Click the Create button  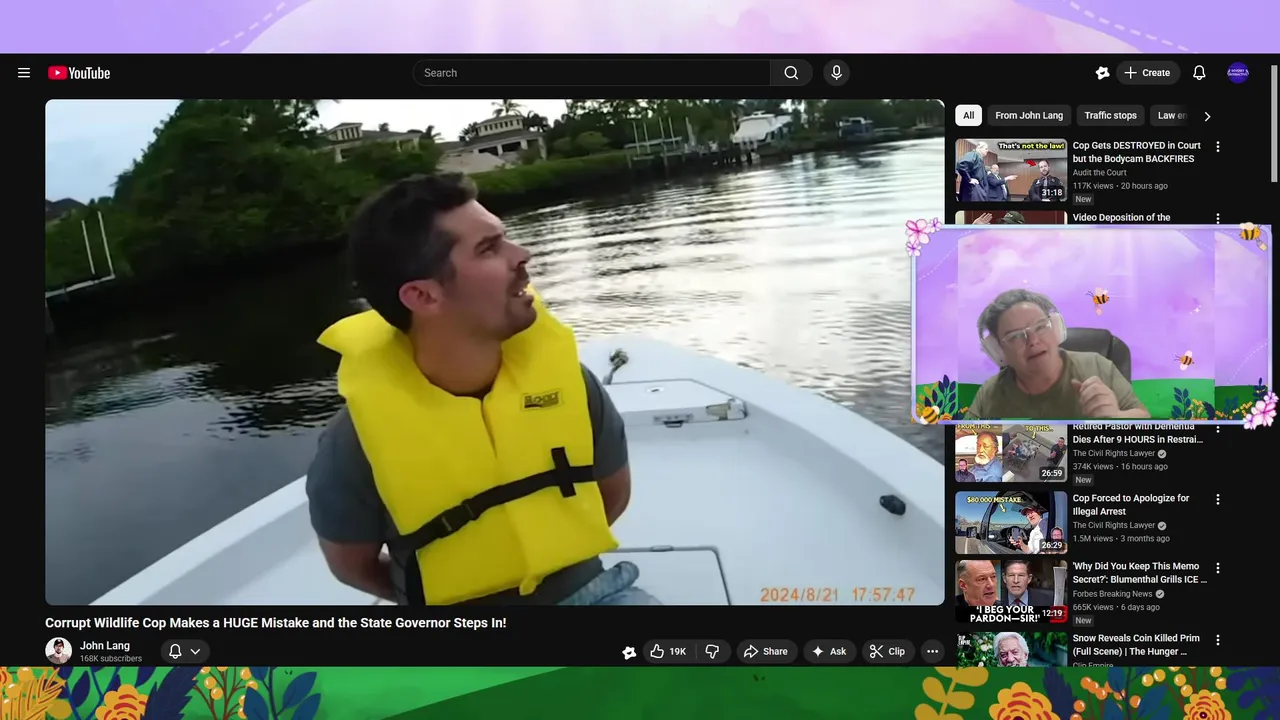point(1148,73)
